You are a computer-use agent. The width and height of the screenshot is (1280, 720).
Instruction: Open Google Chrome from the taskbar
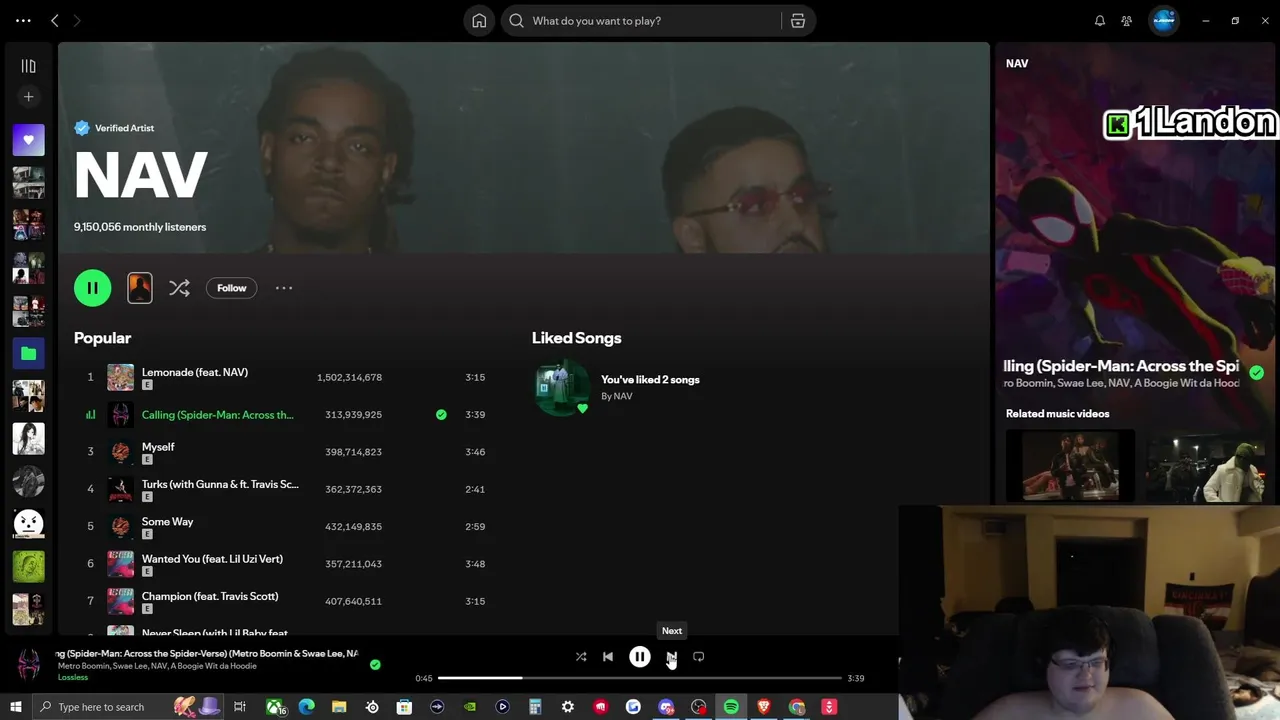click(x=797, y=707)
